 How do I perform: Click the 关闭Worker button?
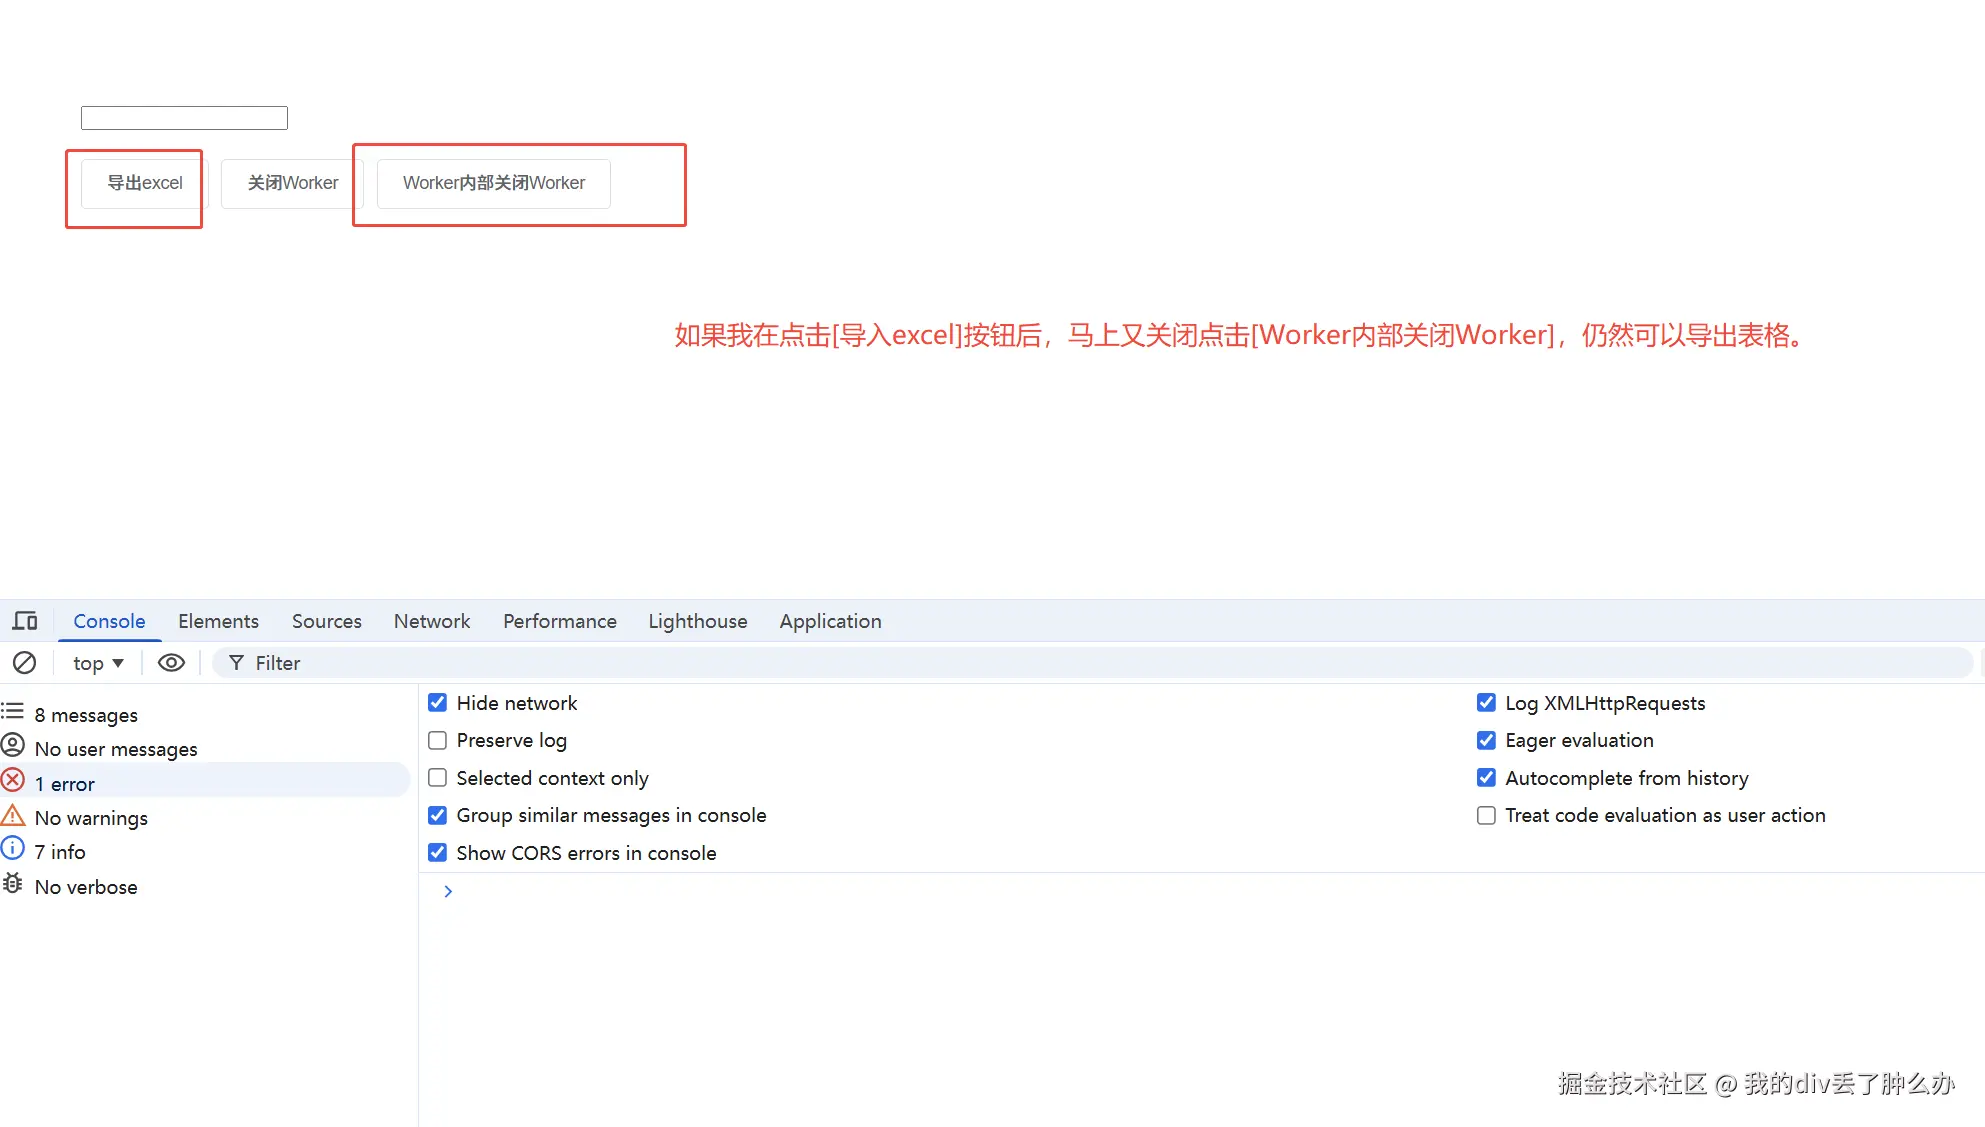[292, 183]
